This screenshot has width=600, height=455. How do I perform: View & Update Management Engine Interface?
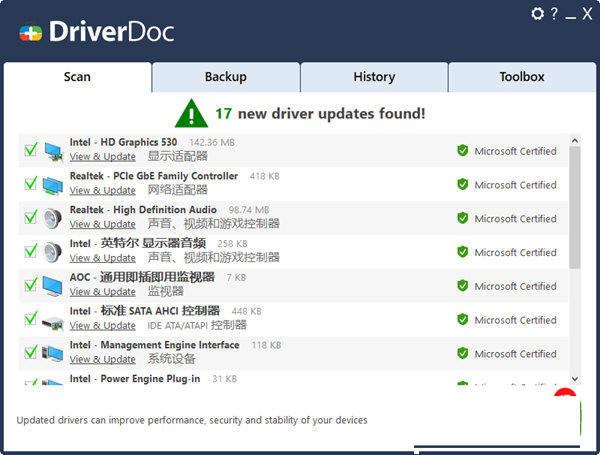[x=103, y=359]
